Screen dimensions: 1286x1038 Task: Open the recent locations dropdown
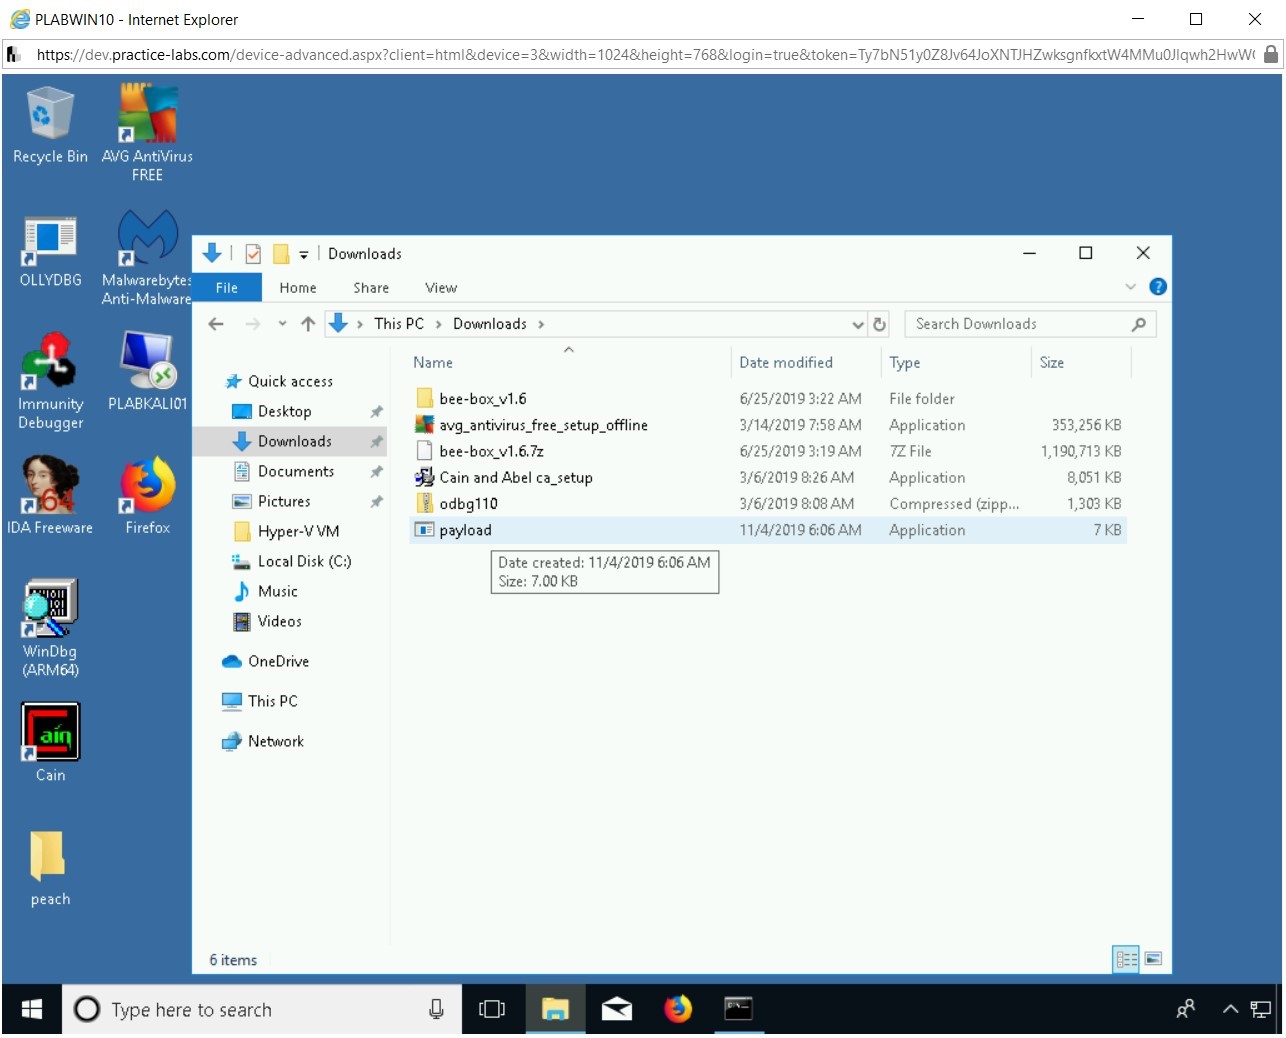[282, 323]
